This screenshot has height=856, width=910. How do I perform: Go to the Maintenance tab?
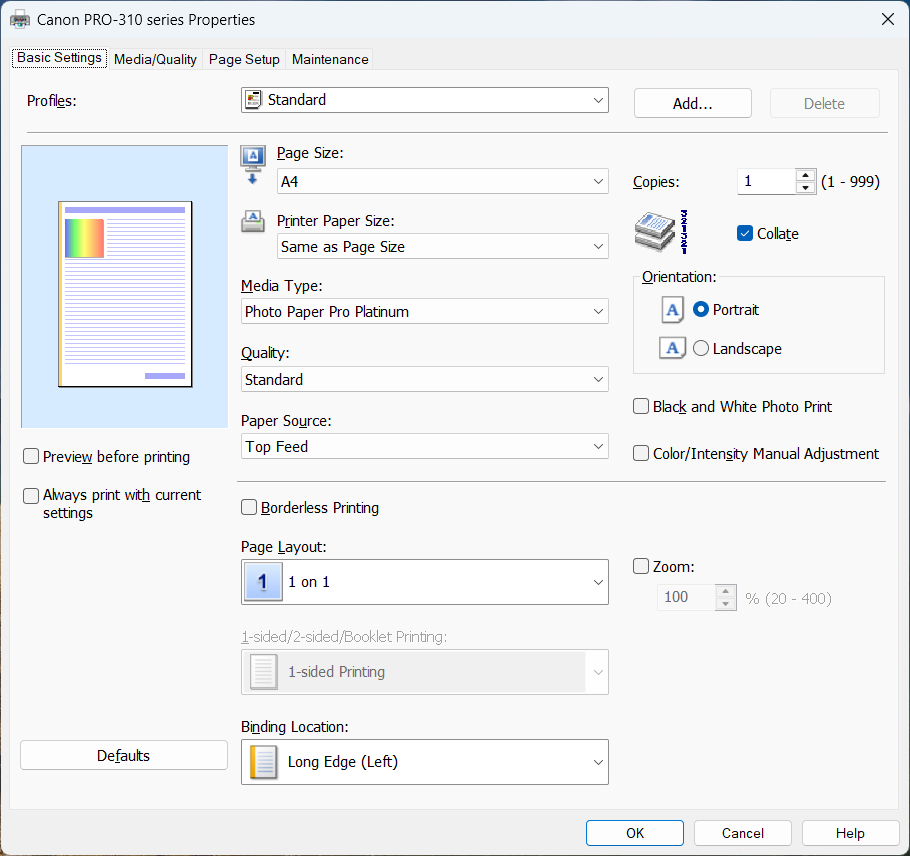point(330,59)
